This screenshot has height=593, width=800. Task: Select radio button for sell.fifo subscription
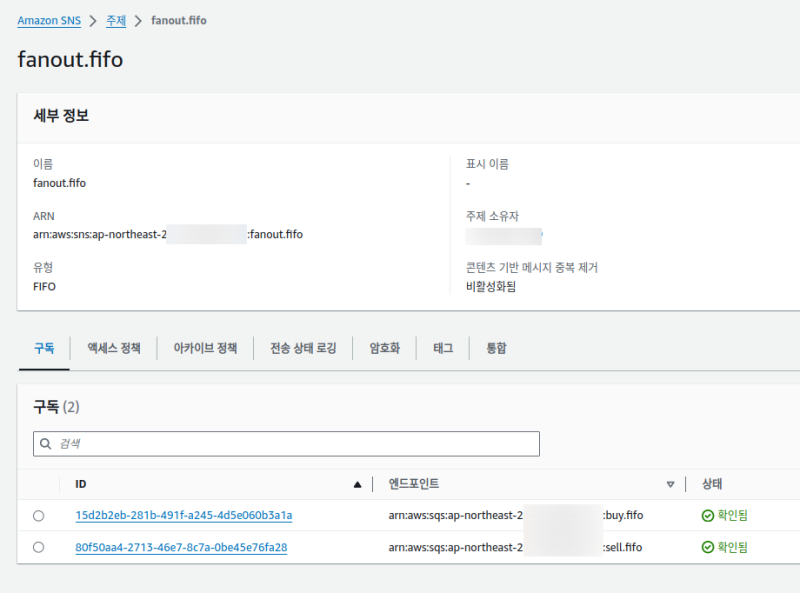(39, 547)
